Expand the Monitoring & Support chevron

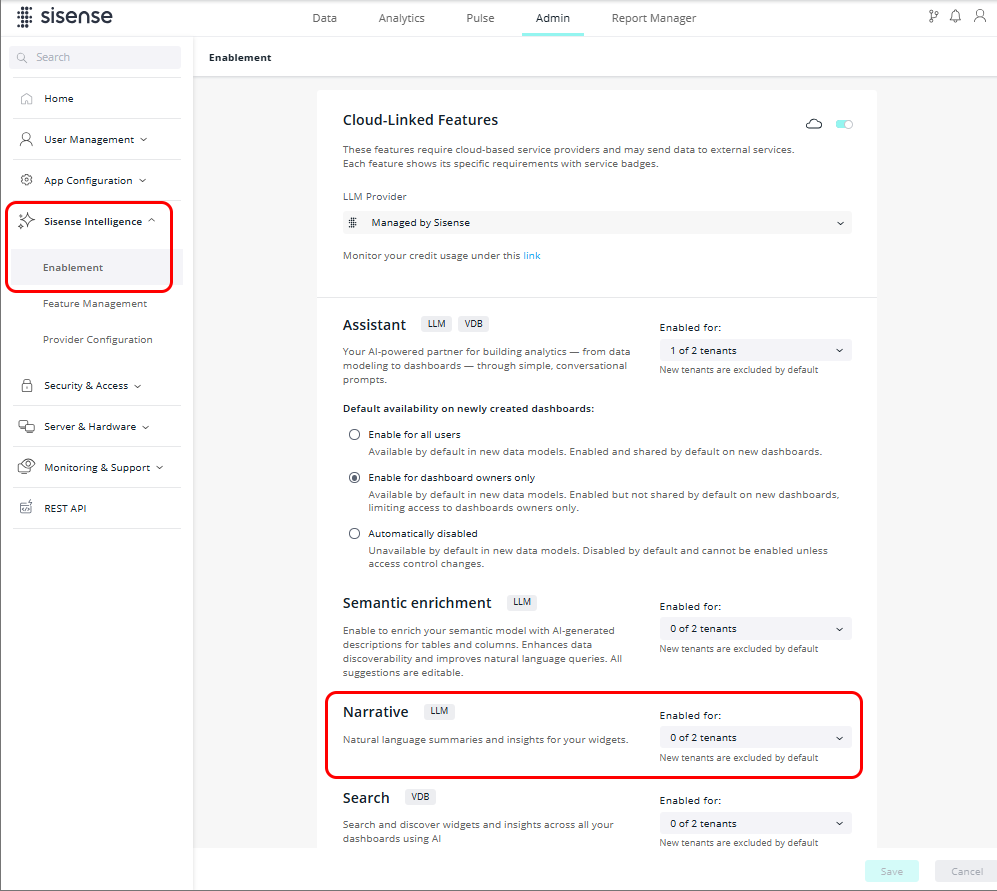(160, 467)
